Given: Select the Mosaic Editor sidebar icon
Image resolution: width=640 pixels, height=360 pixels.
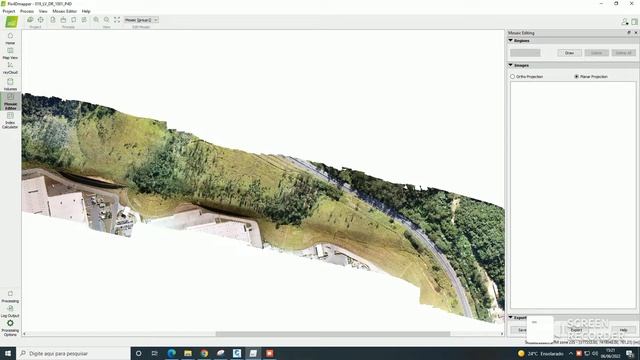Looking at the screenshot, I should 10,101.
